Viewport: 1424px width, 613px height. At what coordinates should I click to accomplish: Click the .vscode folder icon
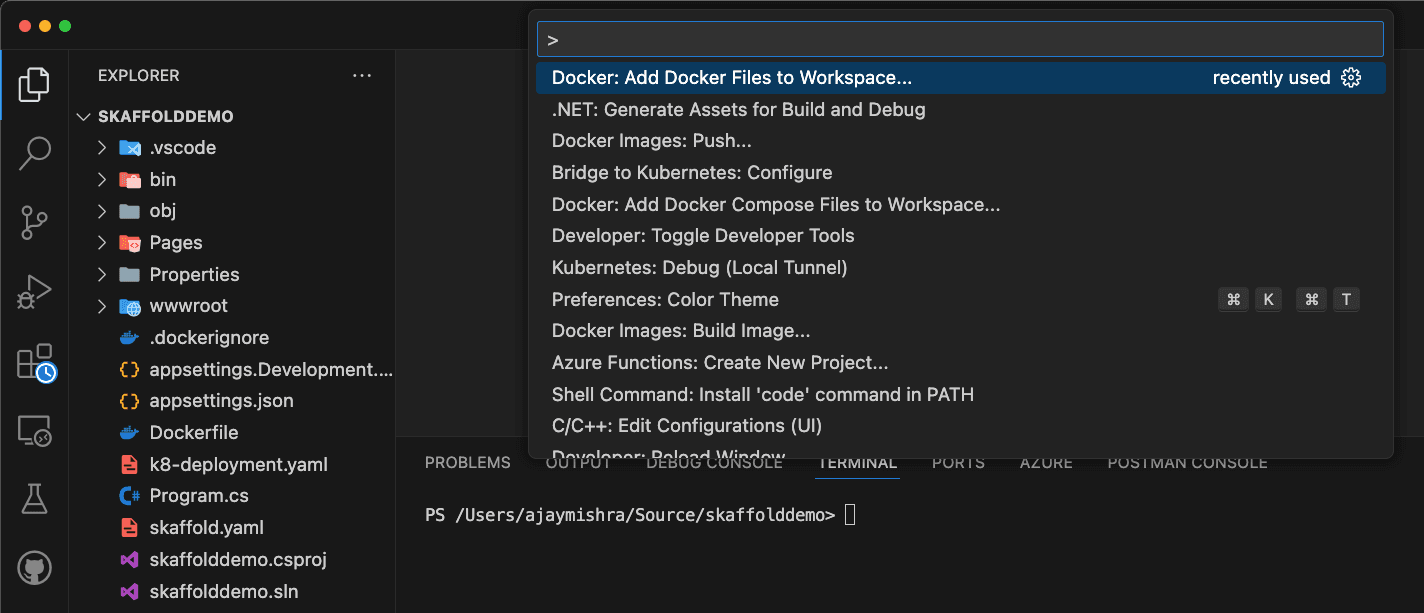(129, 148)
